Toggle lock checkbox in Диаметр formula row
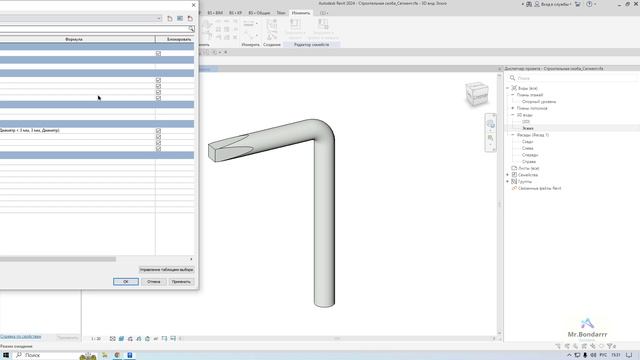 [x=158, y=131]
